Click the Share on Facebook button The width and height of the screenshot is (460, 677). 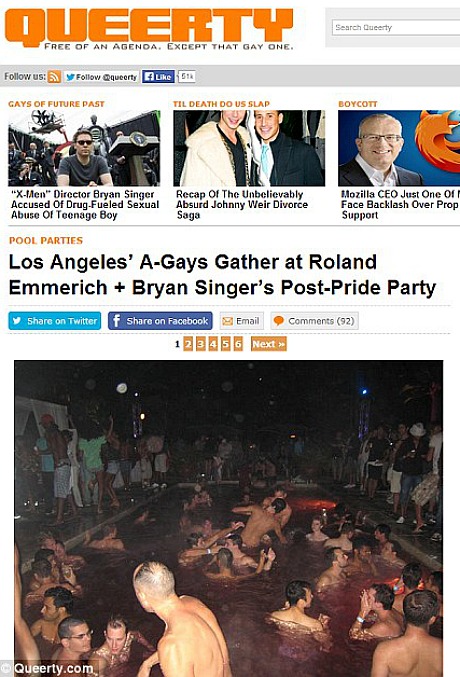tap(160, 321)
